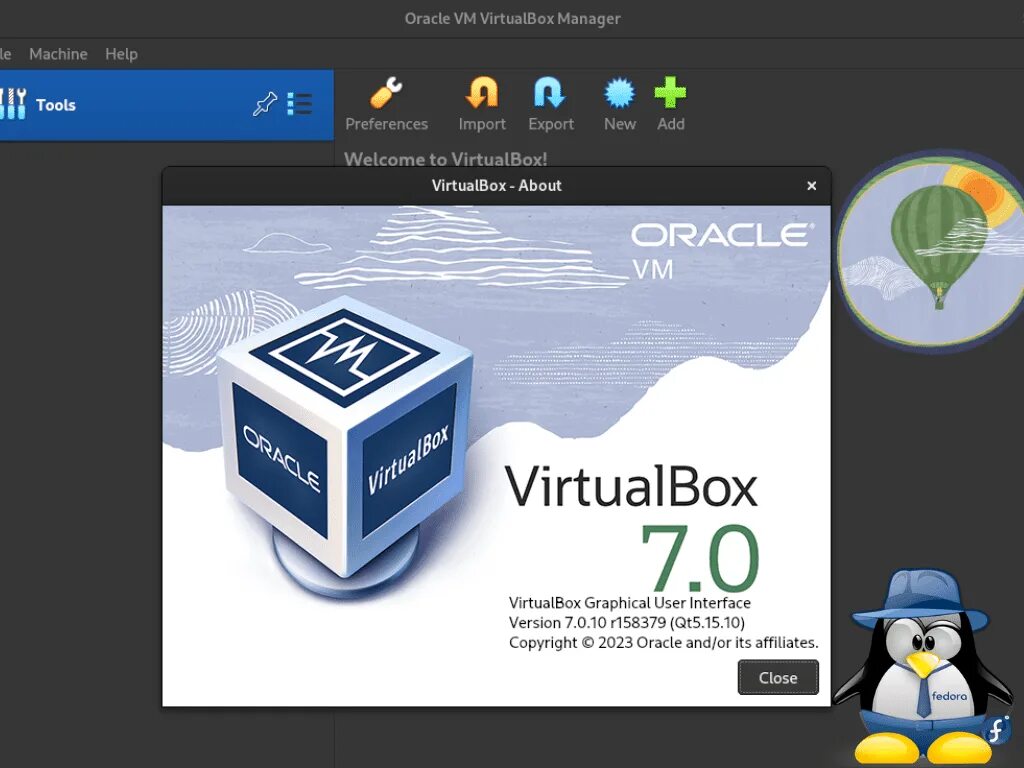Select the Tools icon in the sidebar
This screenshot has height=768, width=1024.
pyautogui.click(x=12, y=104)
